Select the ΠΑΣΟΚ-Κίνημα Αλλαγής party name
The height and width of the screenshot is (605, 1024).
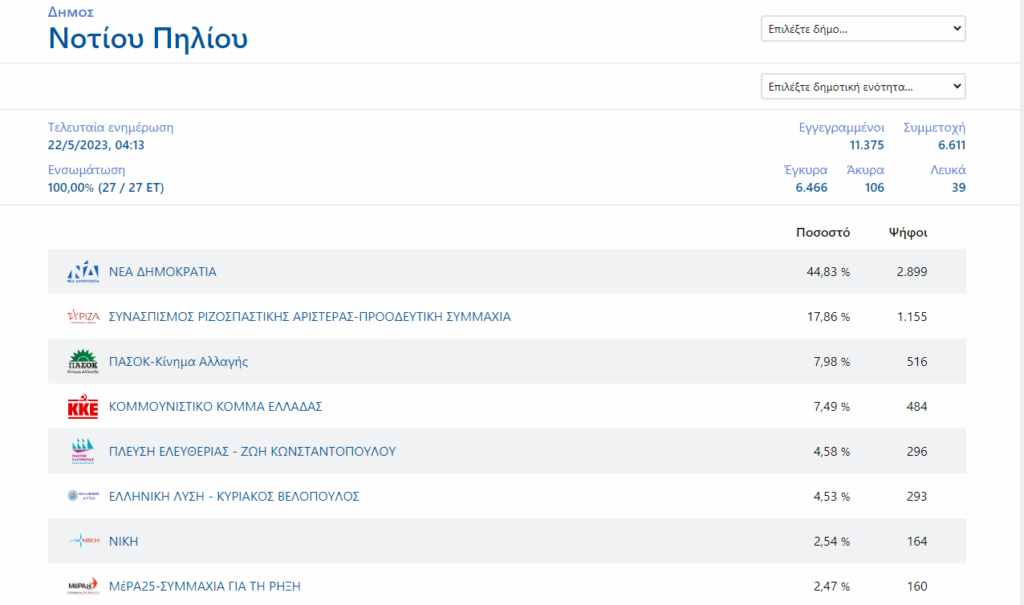tap(178, 362)
